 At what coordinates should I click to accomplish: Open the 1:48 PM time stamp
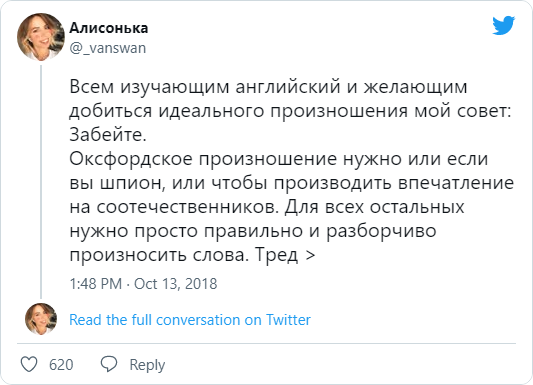coord(96,284)
